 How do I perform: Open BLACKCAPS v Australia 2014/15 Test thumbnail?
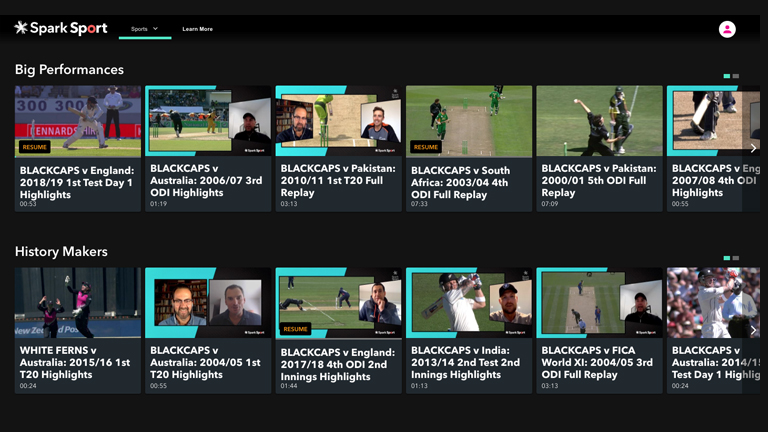[714, 303]
